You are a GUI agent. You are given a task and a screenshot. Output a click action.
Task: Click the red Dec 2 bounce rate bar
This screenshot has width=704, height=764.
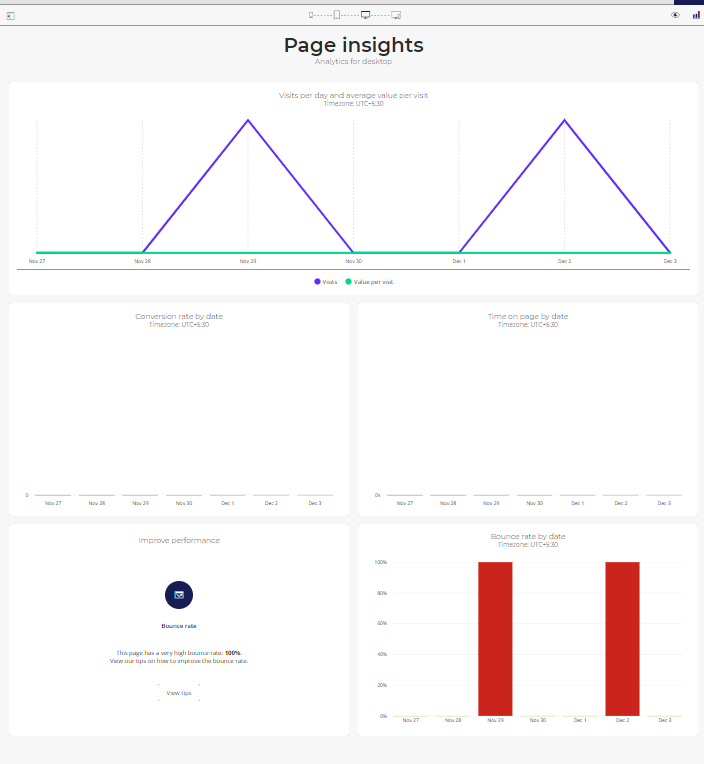(622, 639)
